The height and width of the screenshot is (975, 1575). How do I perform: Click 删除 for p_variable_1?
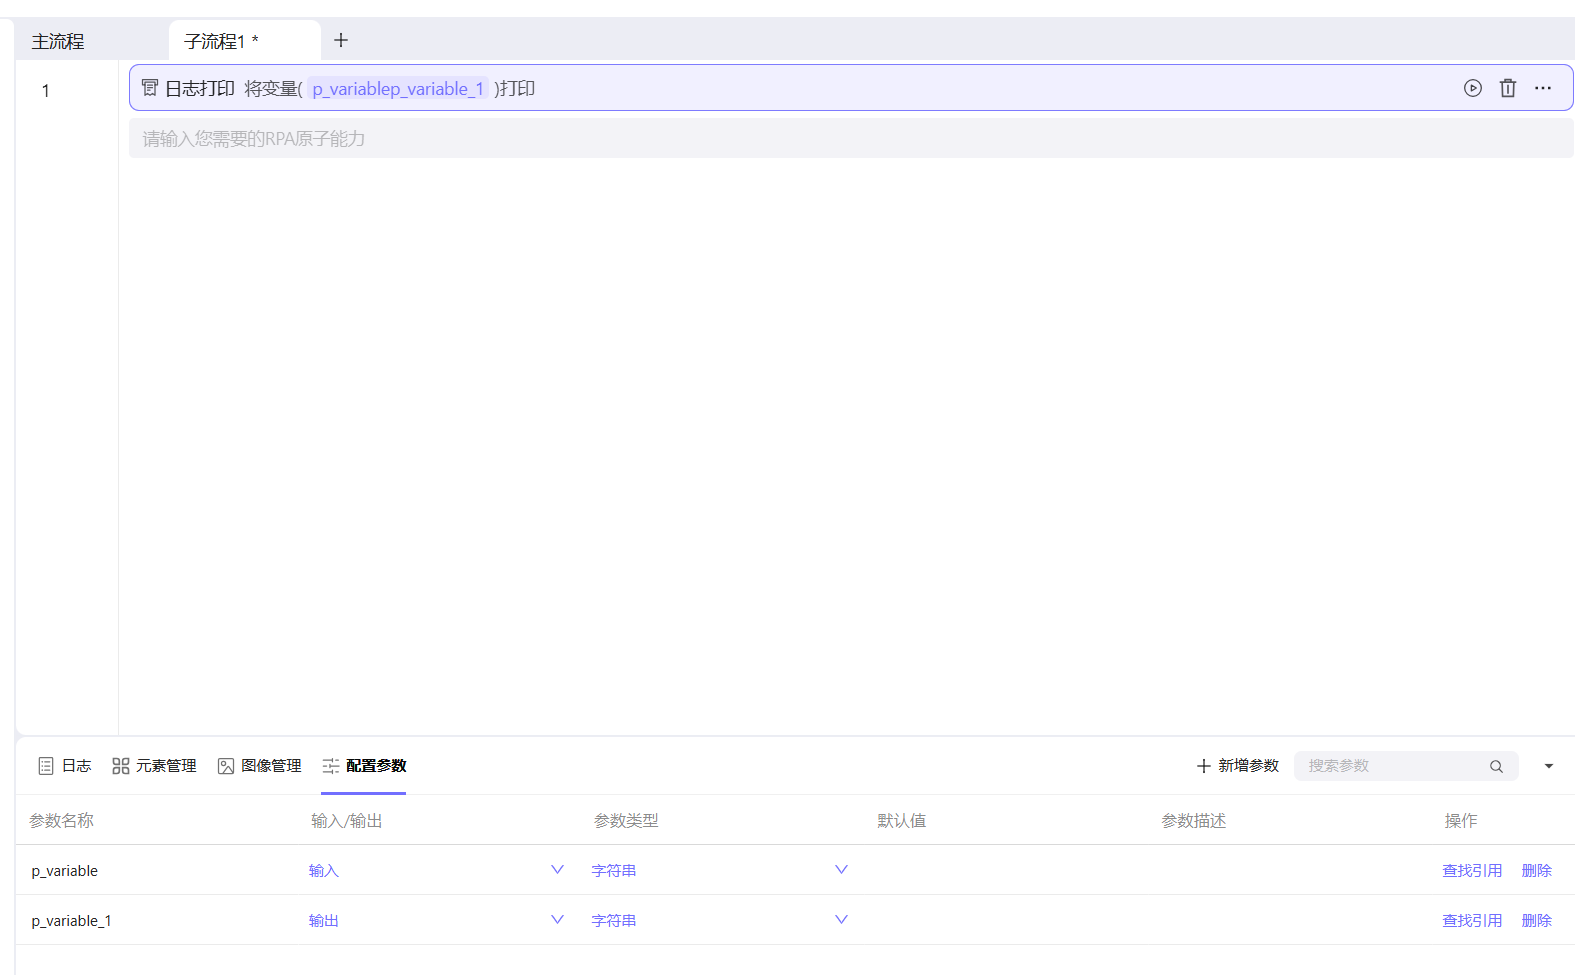pyautogui.click(x=1536, y=921)
